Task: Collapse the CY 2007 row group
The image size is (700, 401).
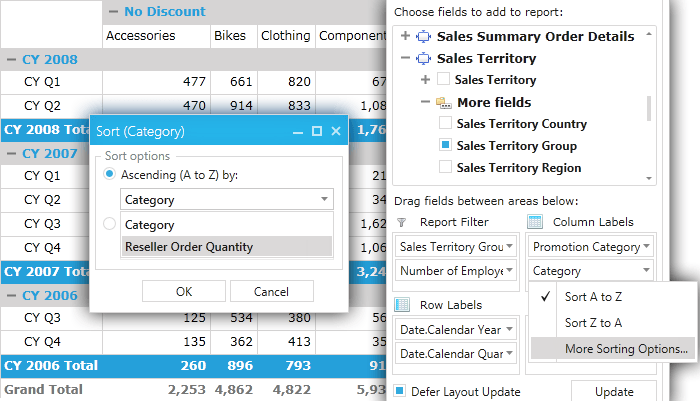Action: tap(10, 154)
